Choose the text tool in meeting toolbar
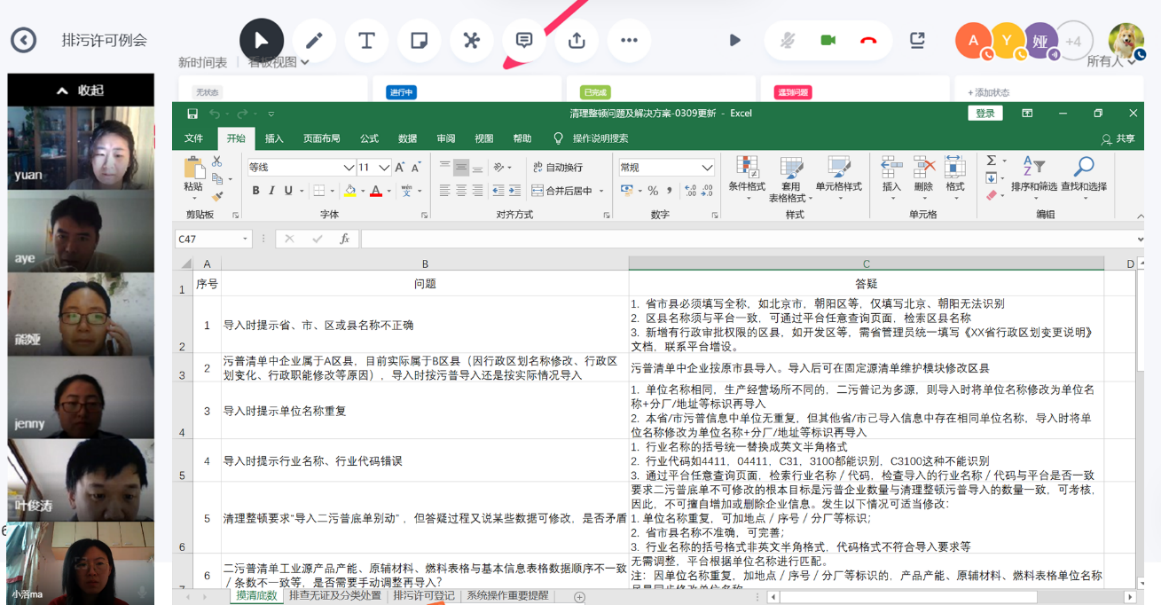The image size is (1161, 605). click(x=366, y=41)
